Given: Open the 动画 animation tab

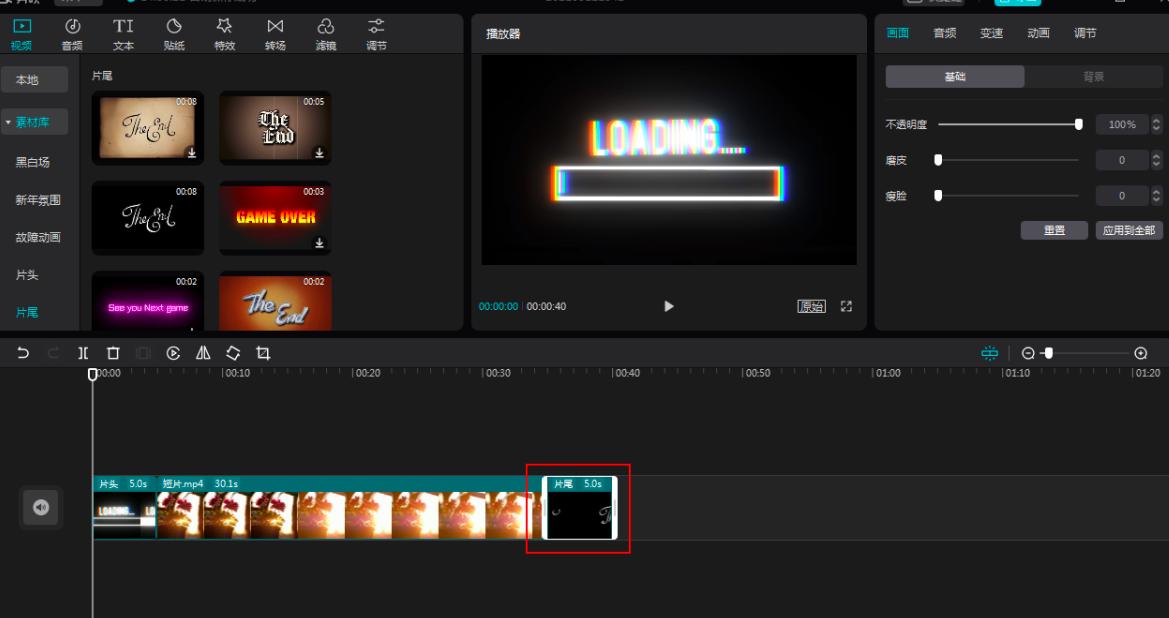Looking at the screenshot, I should 1038,33.
